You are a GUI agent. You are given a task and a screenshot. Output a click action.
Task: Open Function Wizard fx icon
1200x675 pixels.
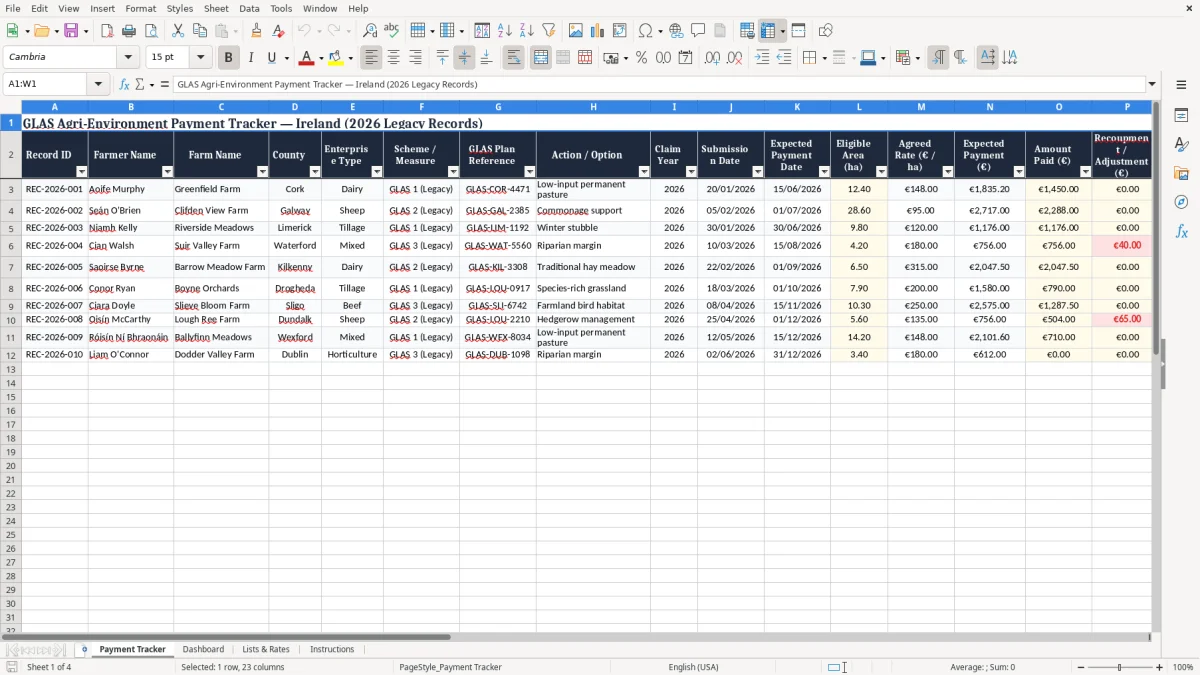[124, 85]
